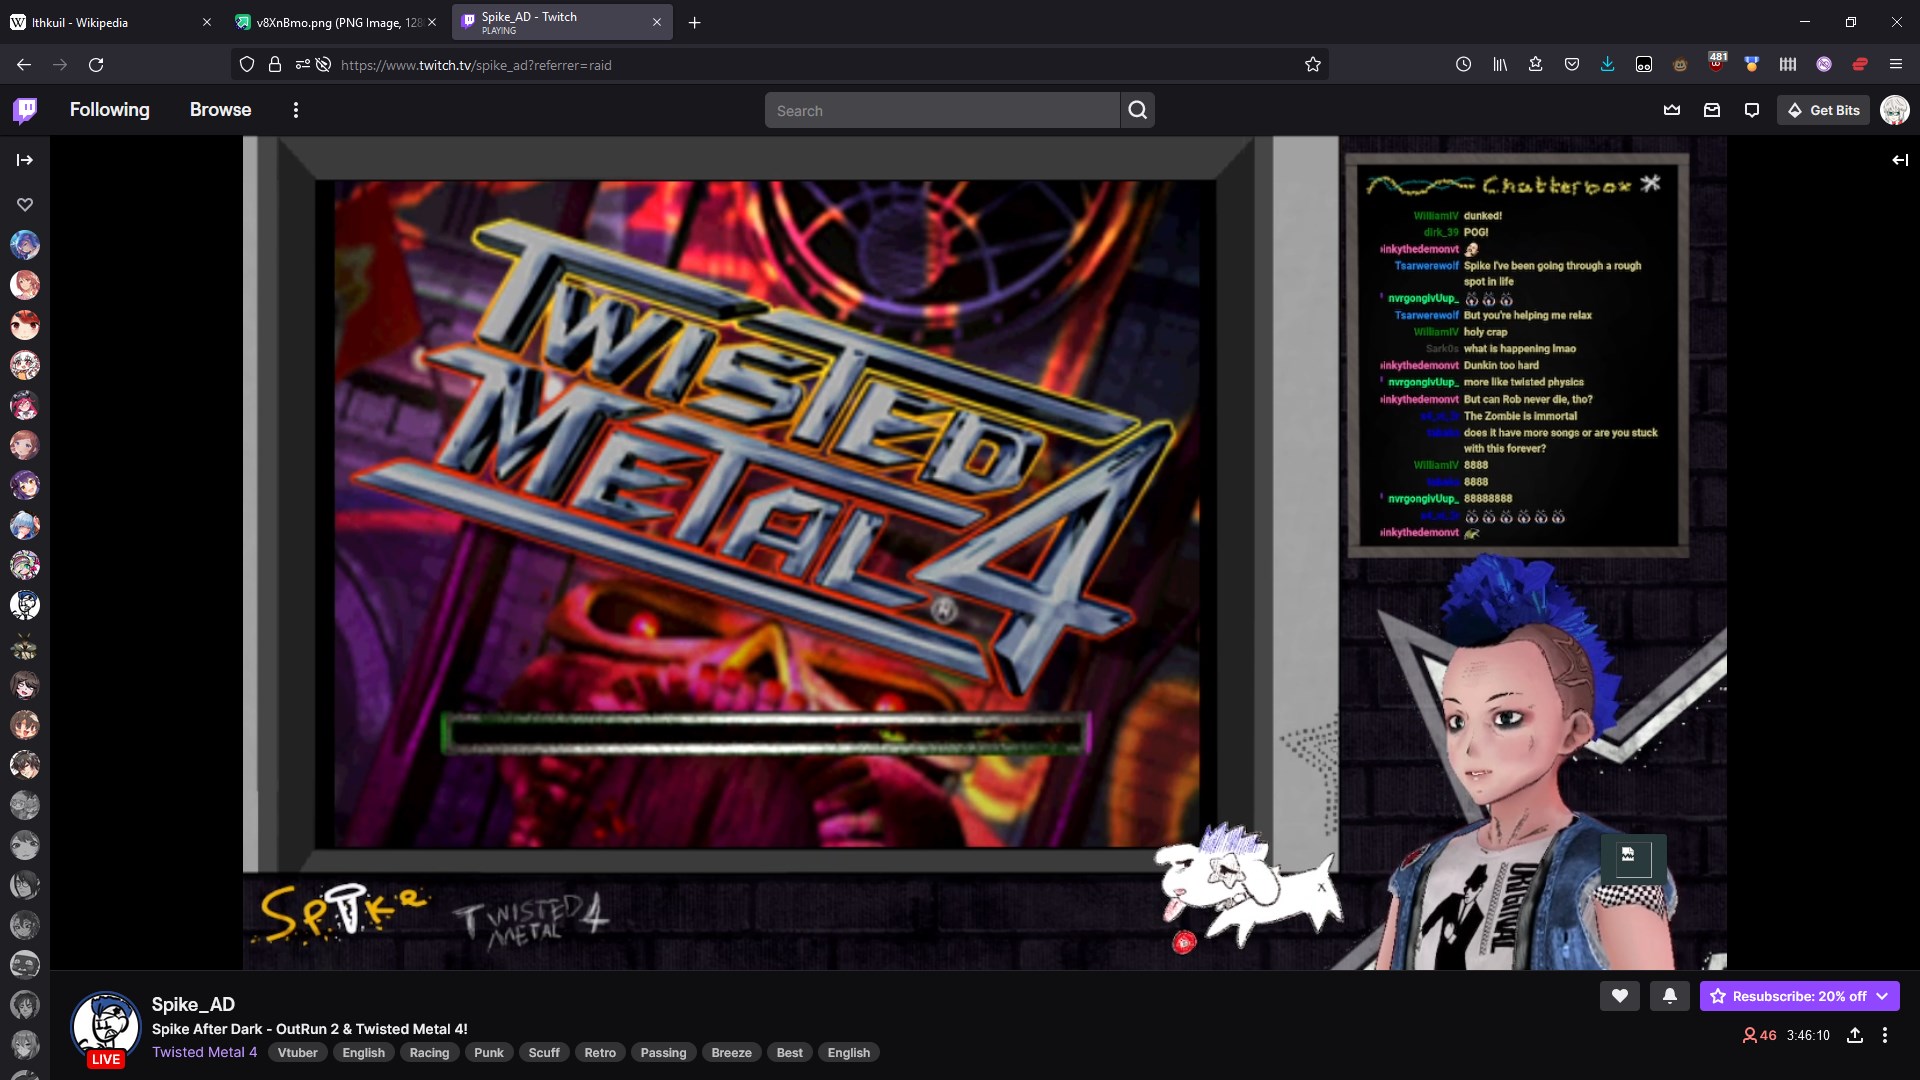Select the Vtuber tag
1920x1080 pixels.
click(x=298, y=1052)
